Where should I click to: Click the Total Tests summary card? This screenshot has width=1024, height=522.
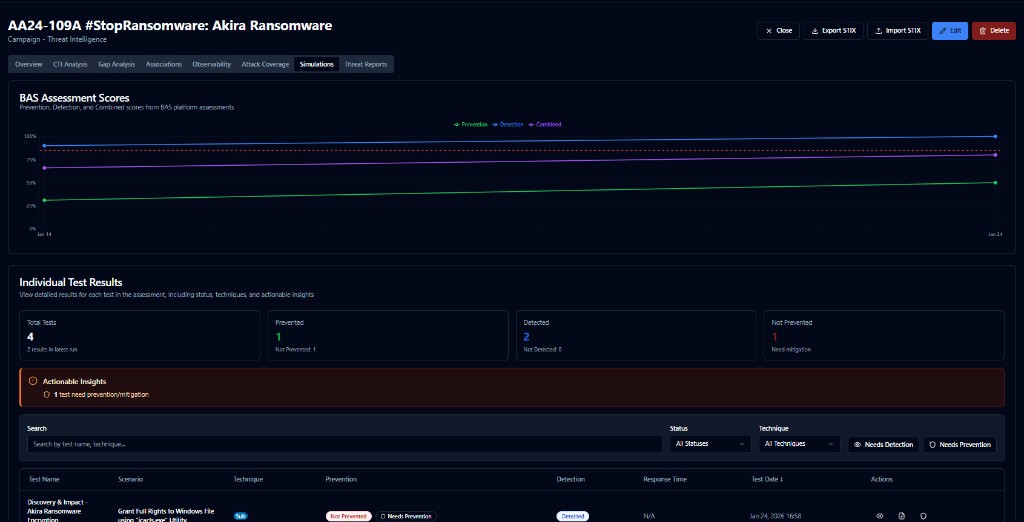point(140,335)
